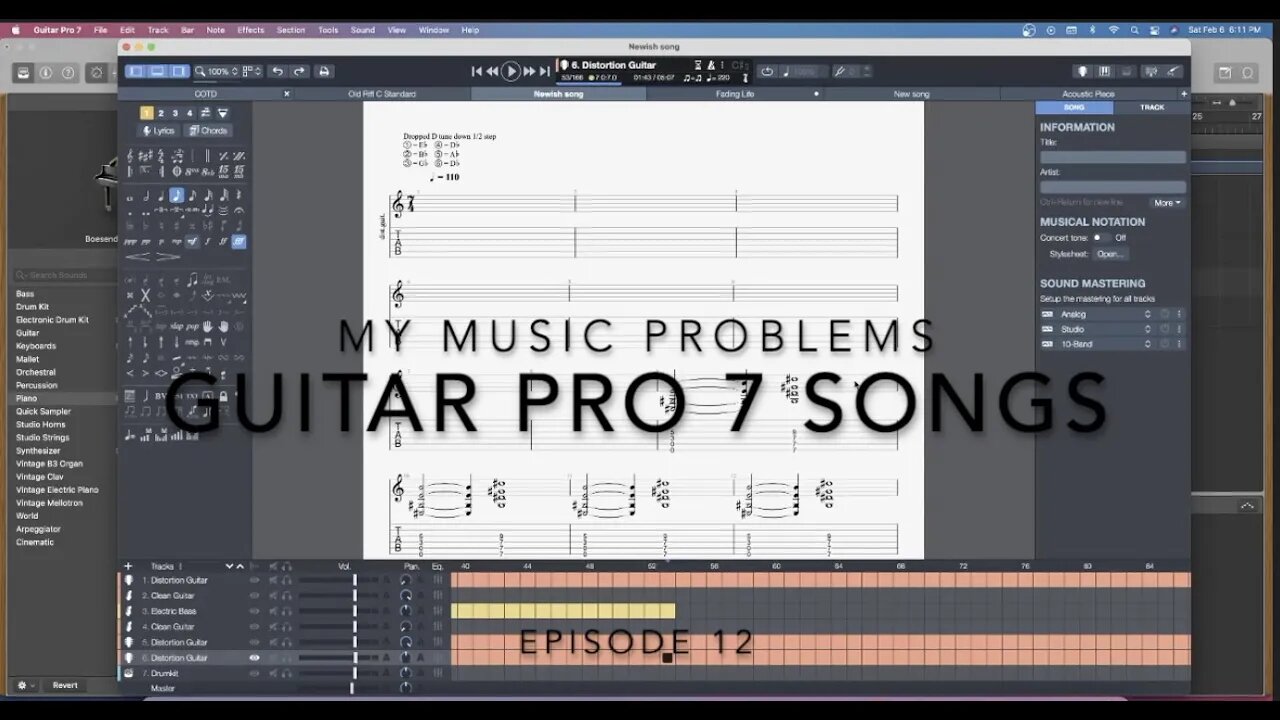Click the Undo arrow icon

coord(277,71)
